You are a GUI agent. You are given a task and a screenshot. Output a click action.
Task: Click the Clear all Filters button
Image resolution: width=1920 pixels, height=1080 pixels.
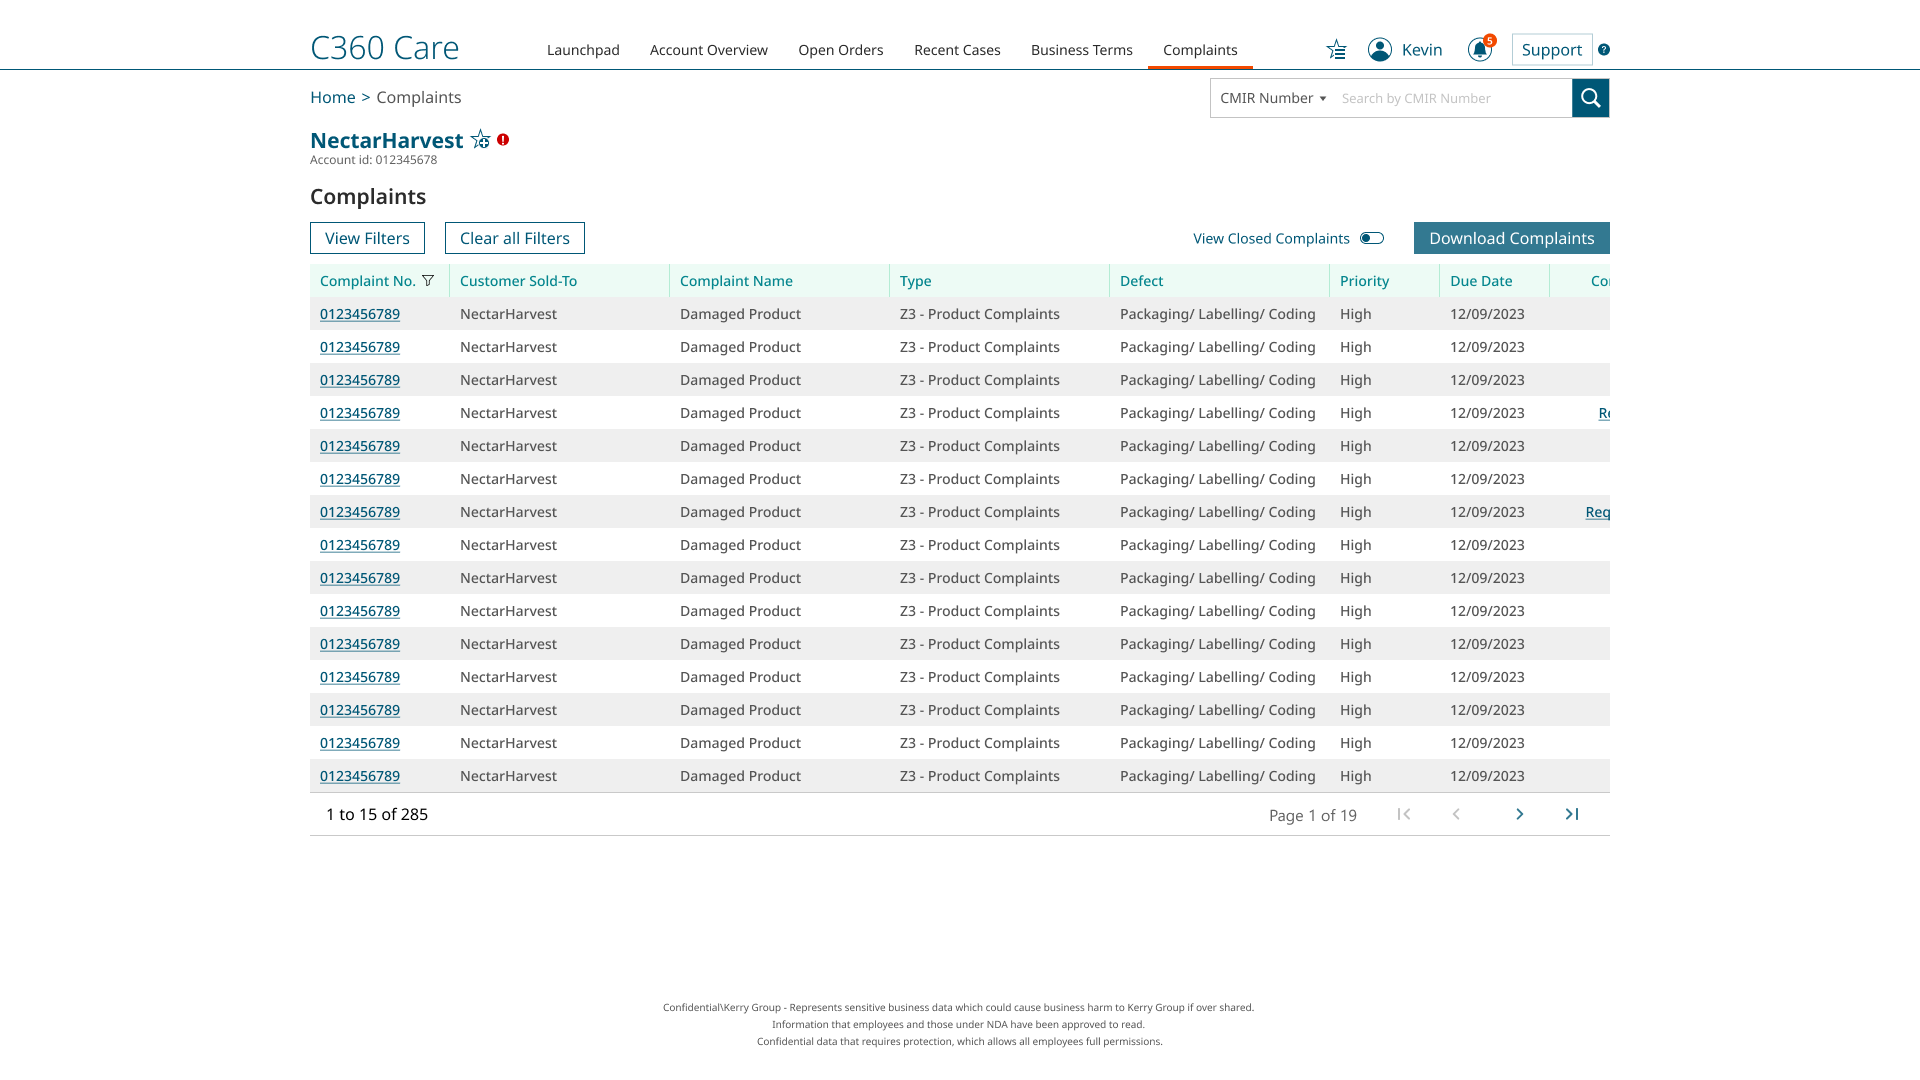click(x=514, y=238)
